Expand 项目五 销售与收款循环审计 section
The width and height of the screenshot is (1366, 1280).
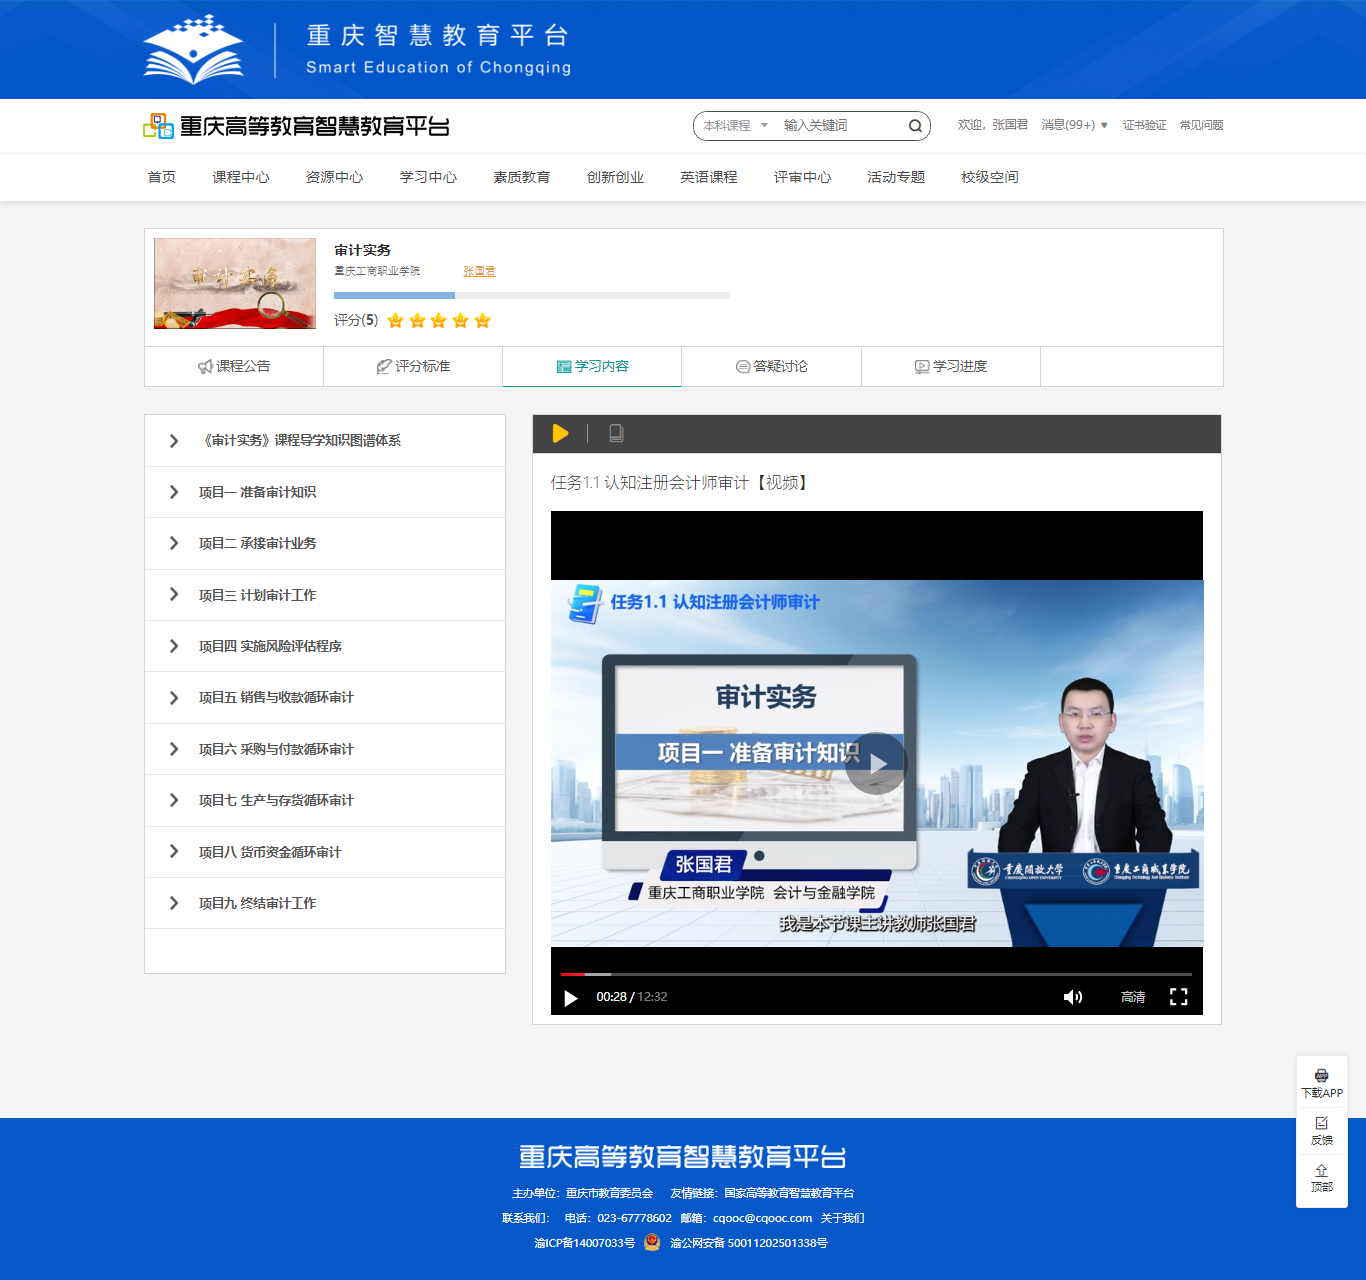tap(325, 698)
